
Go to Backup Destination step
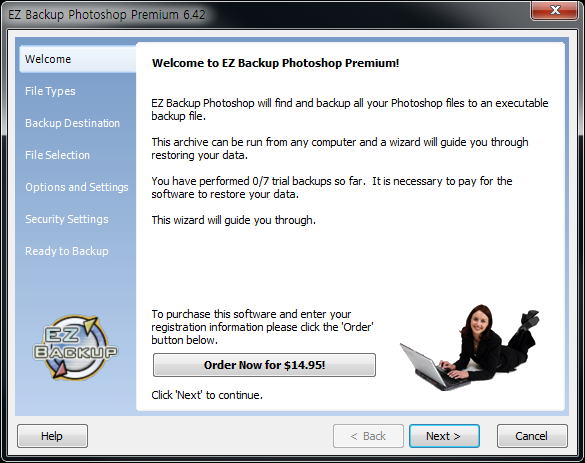coord(72,123)
